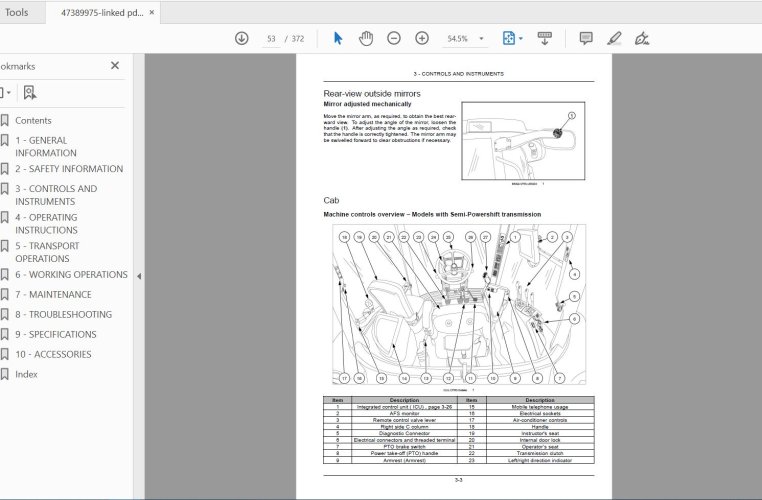This screenshot has width=762, height=500.
Task: Collapse the bookmarks pane with side arrow
Action: (138, 277)
